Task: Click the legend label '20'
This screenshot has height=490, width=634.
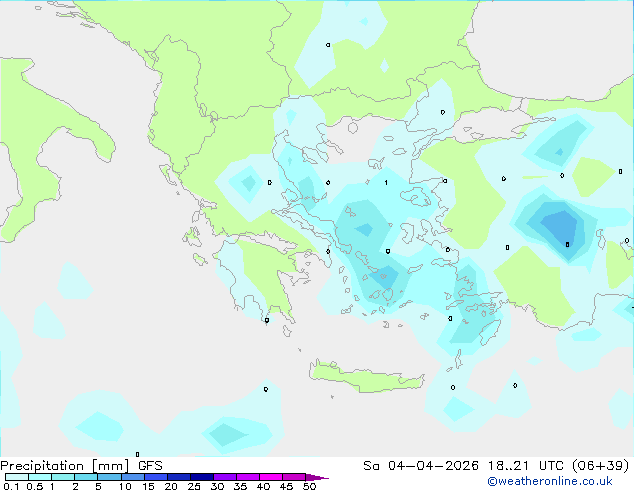Action: point(171,486)
